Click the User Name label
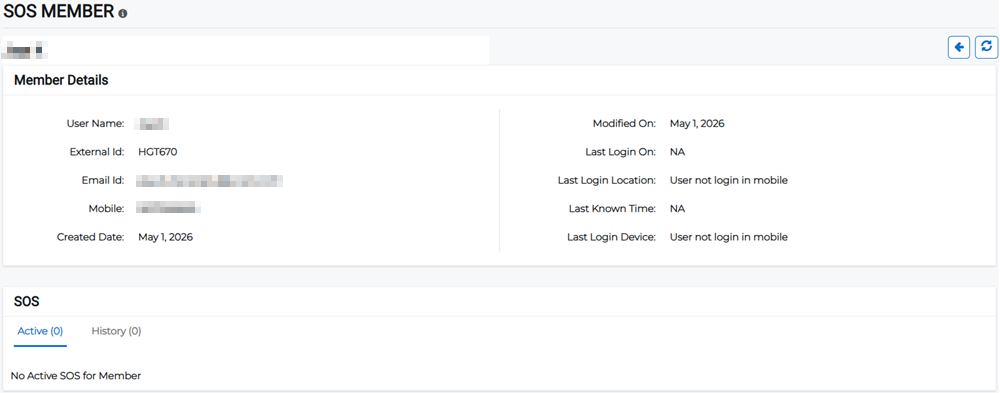This screenshot has width=1000, height=393. pyautogui.click(x=95, y=124)
